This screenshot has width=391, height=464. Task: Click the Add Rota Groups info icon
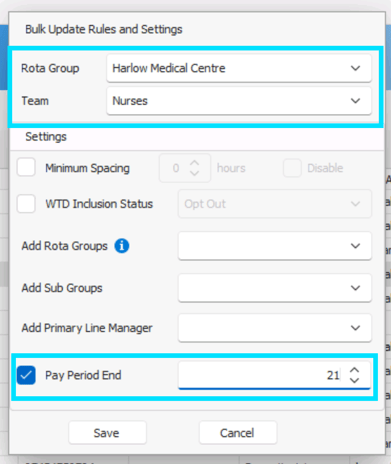[x=122, y=246]
